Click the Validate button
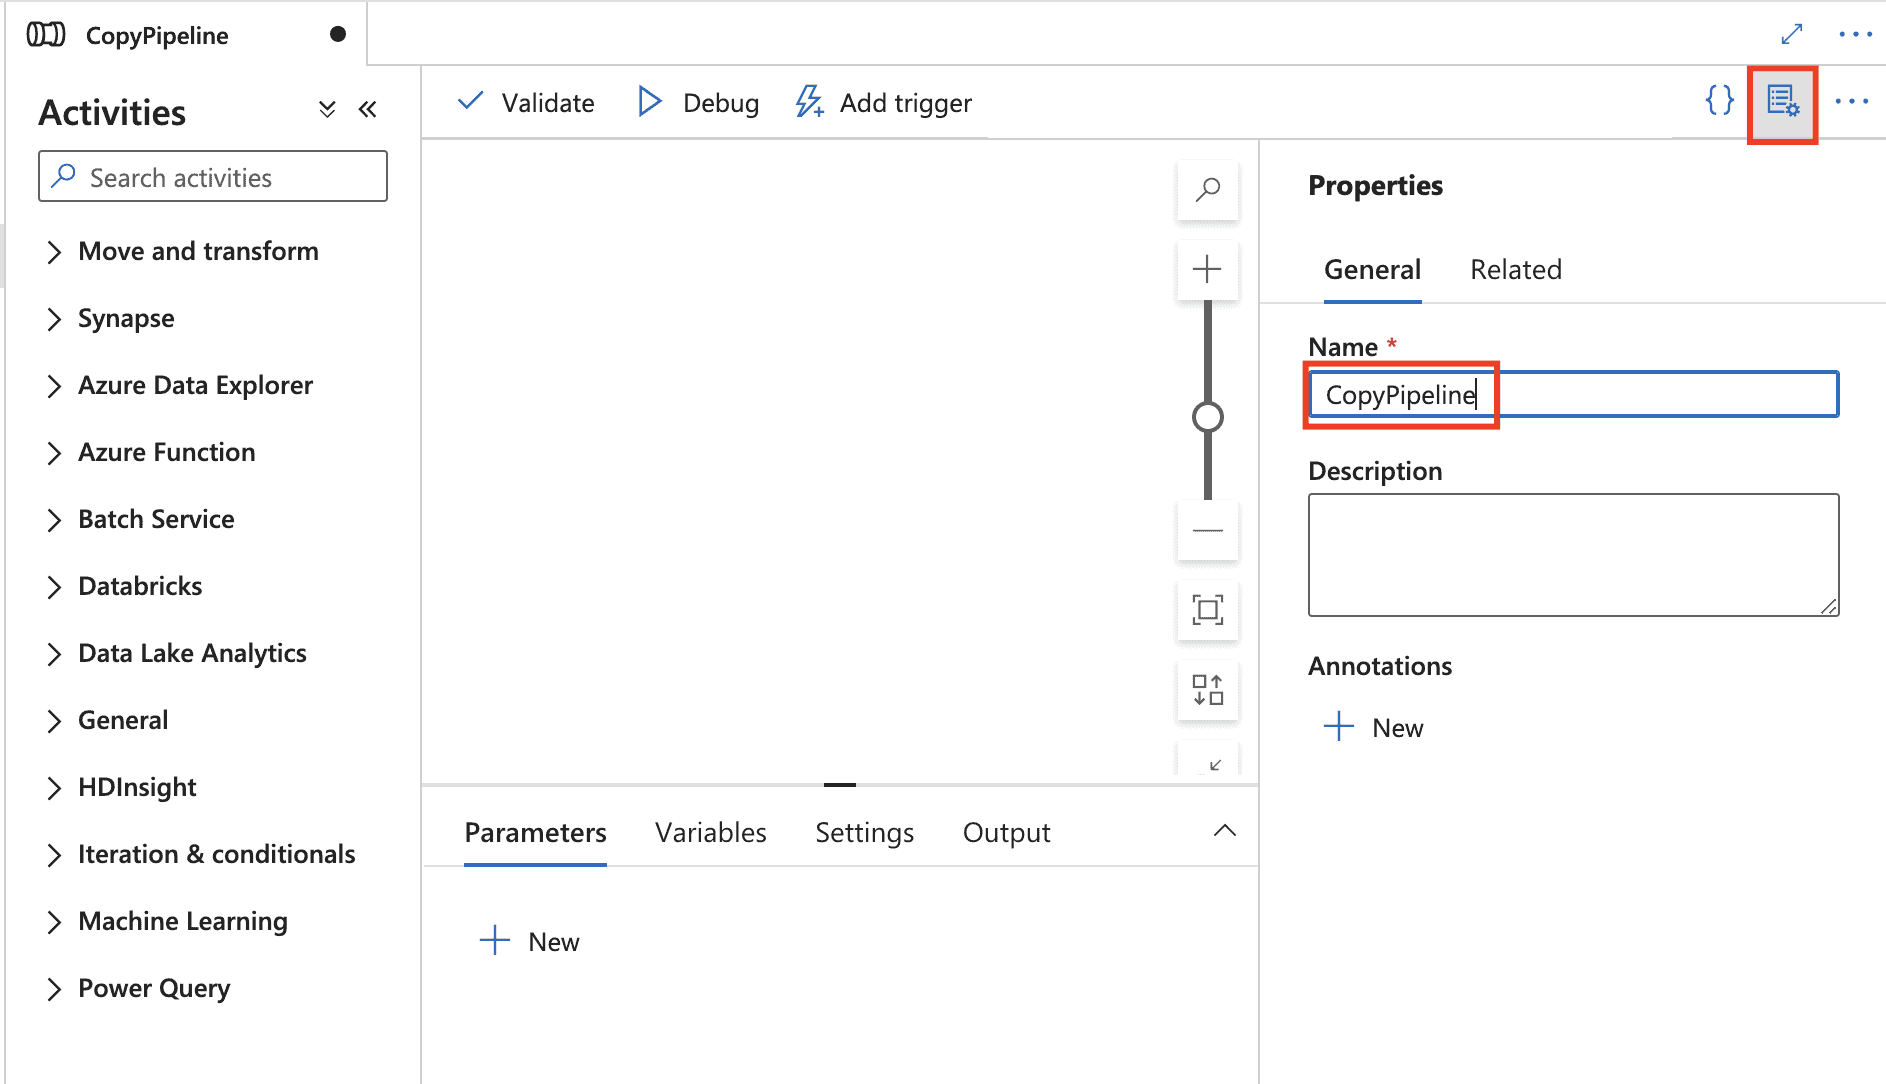The height and width of the screenshot is (1084, 1886). pyautogui.click(x=526, y=103)
